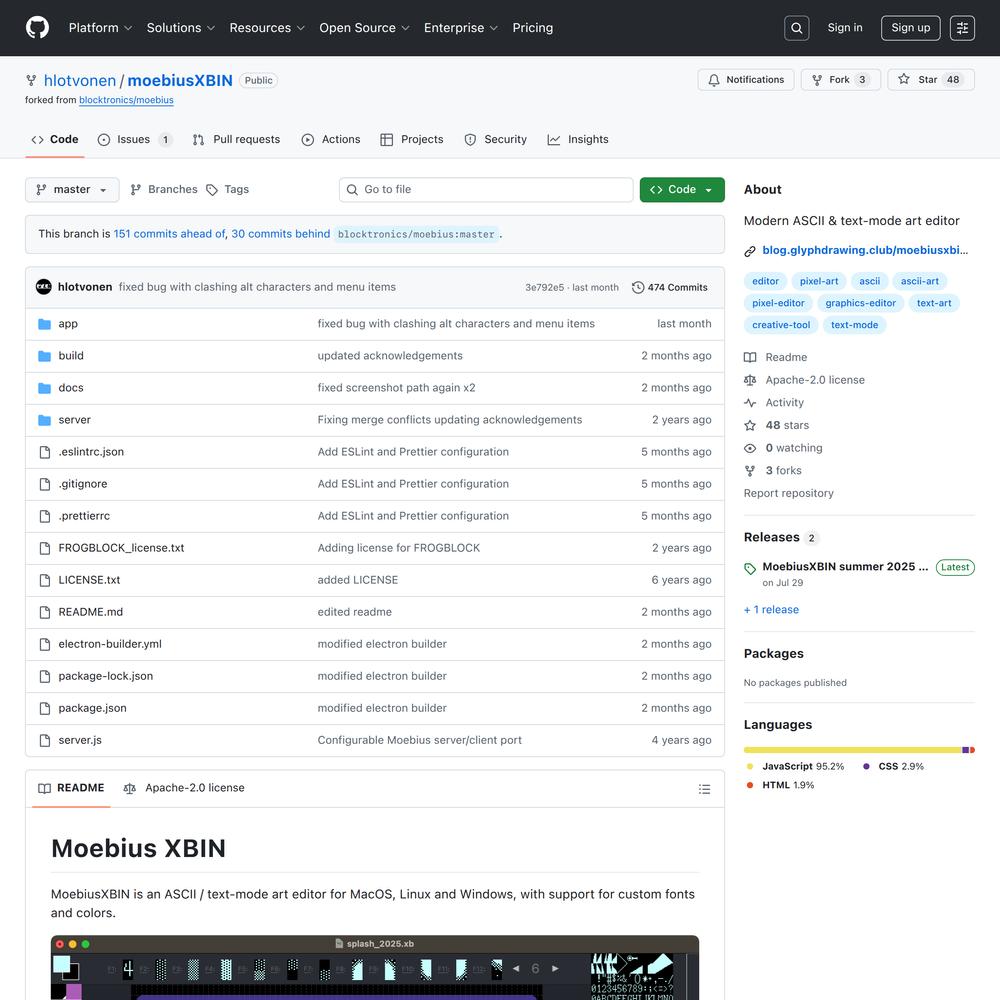Click the Go to file search field
Image resolution: width=1000 pixels, height=1000 pixels.
point(486,190)
